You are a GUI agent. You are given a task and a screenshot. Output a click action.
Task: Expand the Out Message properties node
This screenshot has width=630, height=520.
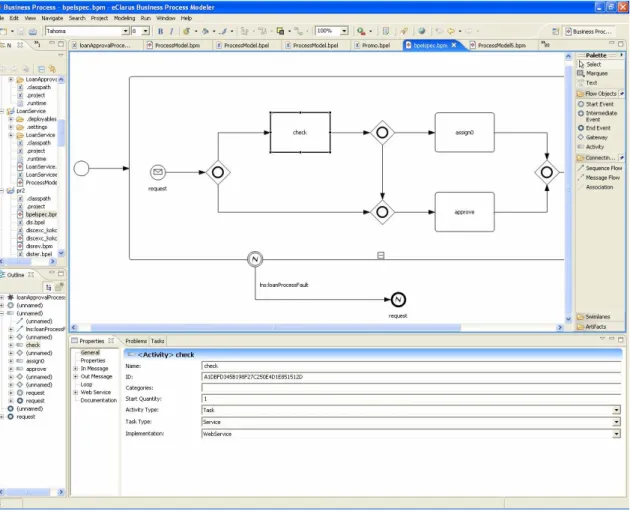(x=76, y=377)
